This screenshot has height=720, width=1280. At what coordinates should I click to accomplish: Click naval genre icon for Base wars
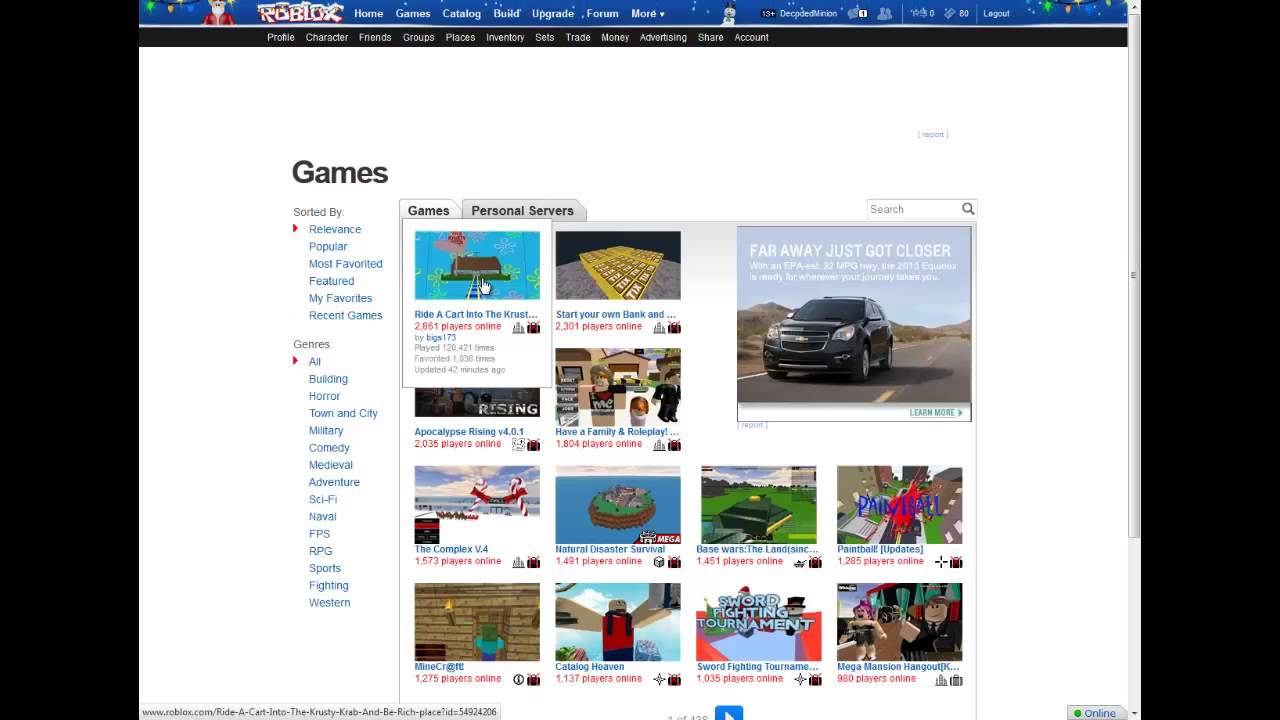(x=800, y=562)
